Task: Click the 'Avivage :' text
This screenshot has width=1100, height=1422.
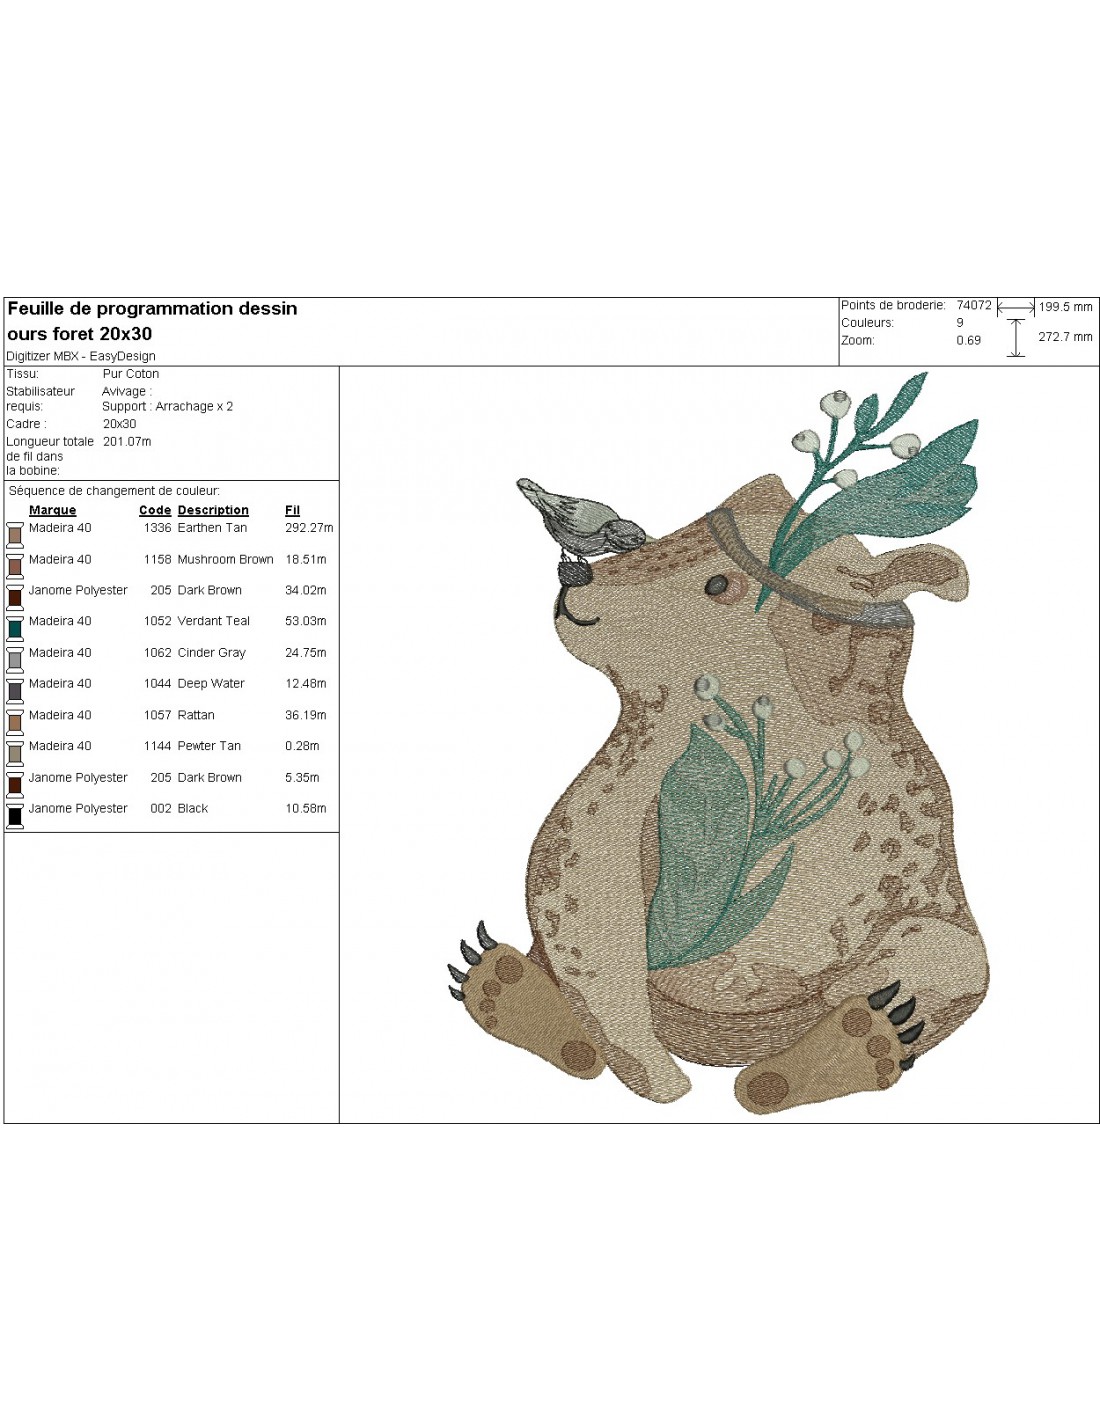Action: pyautogui.click(x=127, y=392)
